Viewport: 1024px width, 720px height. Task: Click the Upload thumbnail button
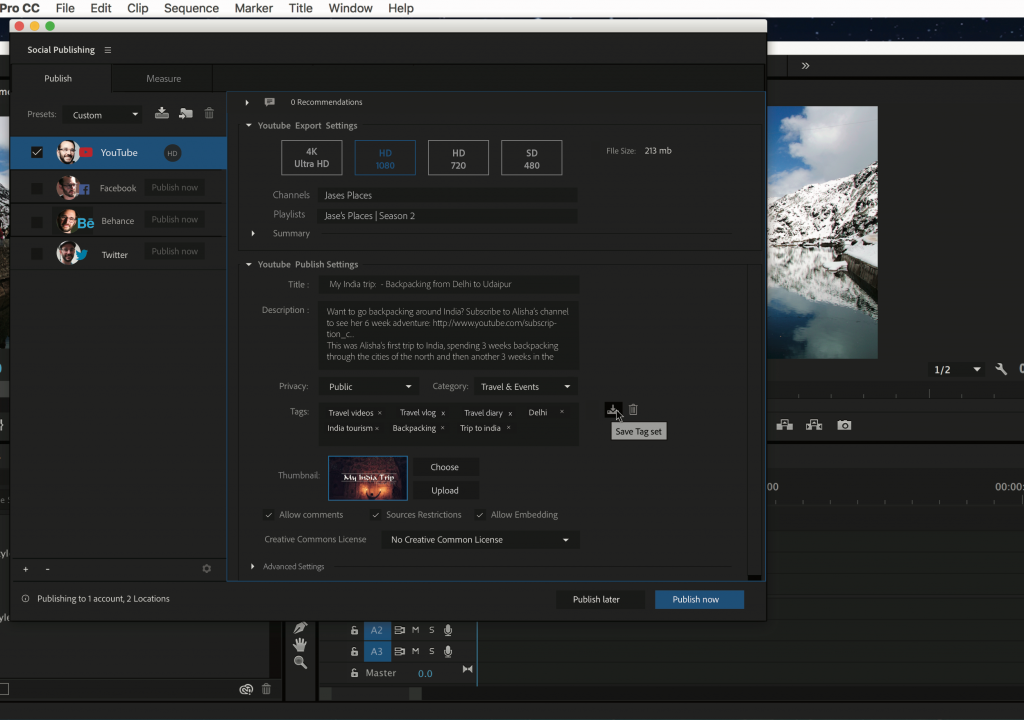click(x=445, y=491)
